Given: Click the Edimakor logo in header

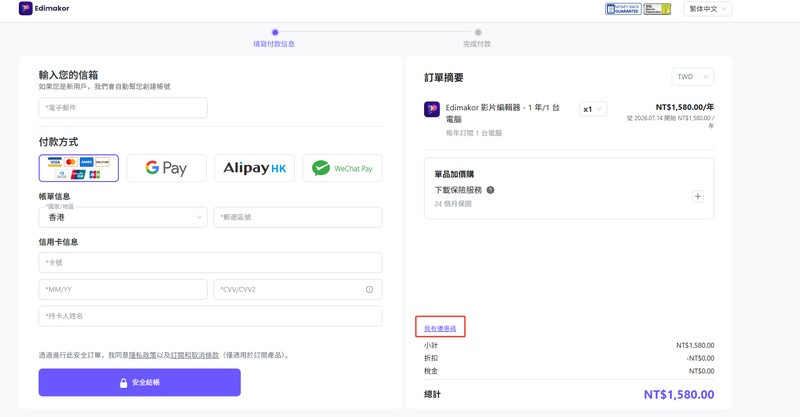Looking at the screenshot, I should point(43,9).
